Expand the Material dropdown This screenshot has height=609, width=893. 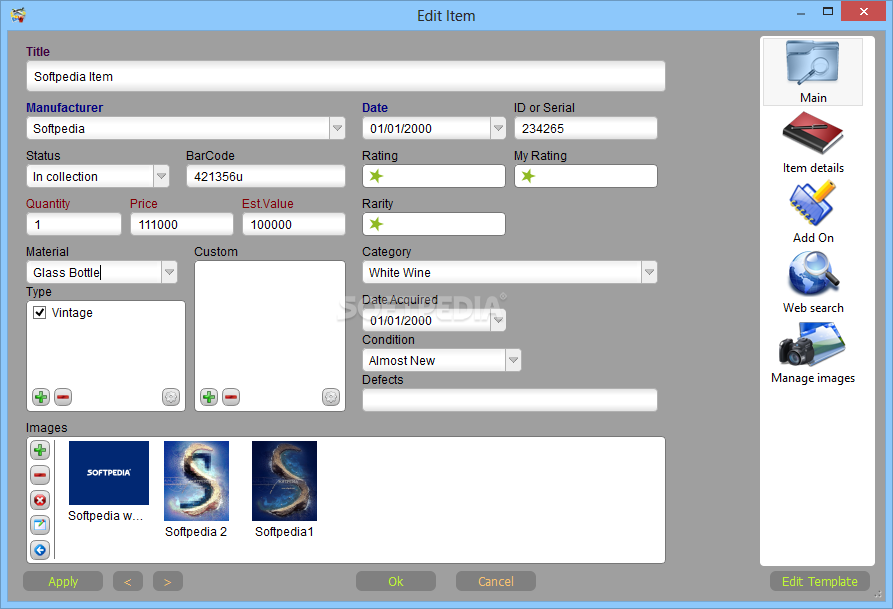click(169, 272)
